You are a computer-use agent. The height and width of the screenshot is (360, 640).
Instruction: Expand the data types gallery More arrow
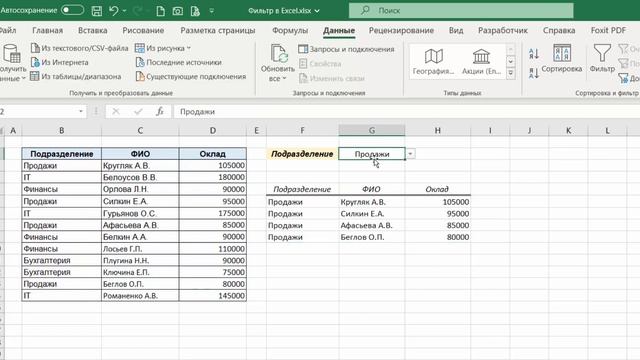point(511,74)
